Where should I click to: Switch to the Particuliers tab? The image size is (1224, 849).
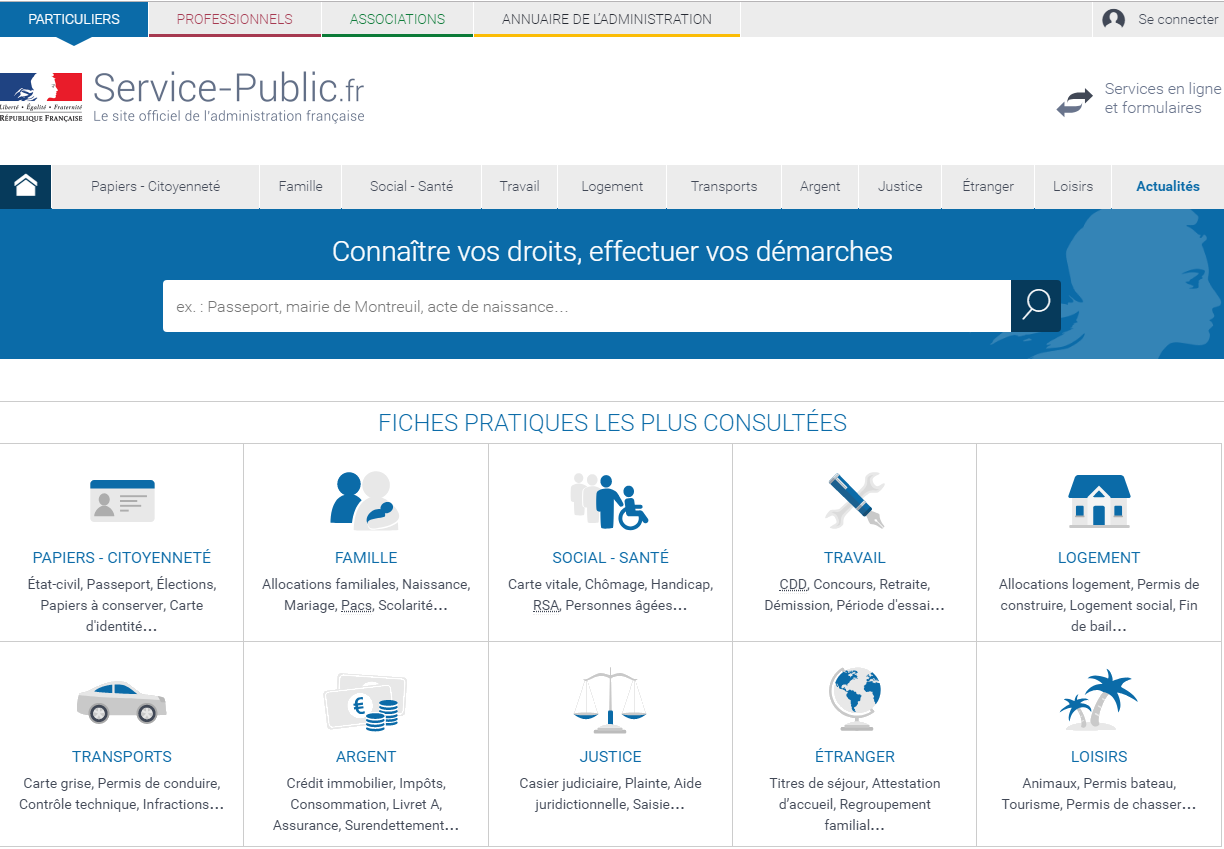click(74, 19)
